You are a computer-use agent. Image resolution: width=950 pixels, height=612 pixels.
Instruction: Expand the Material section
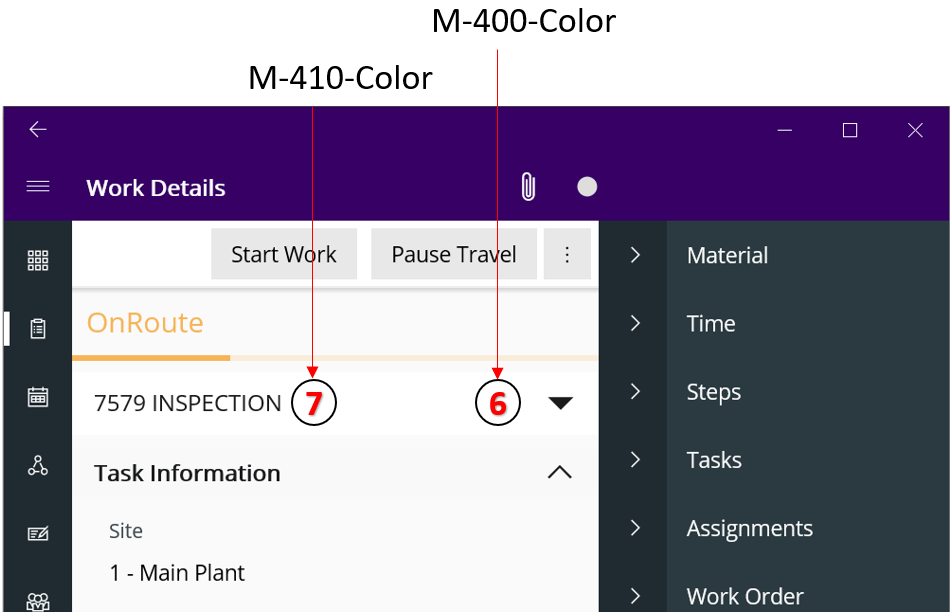tap(727, 255)
